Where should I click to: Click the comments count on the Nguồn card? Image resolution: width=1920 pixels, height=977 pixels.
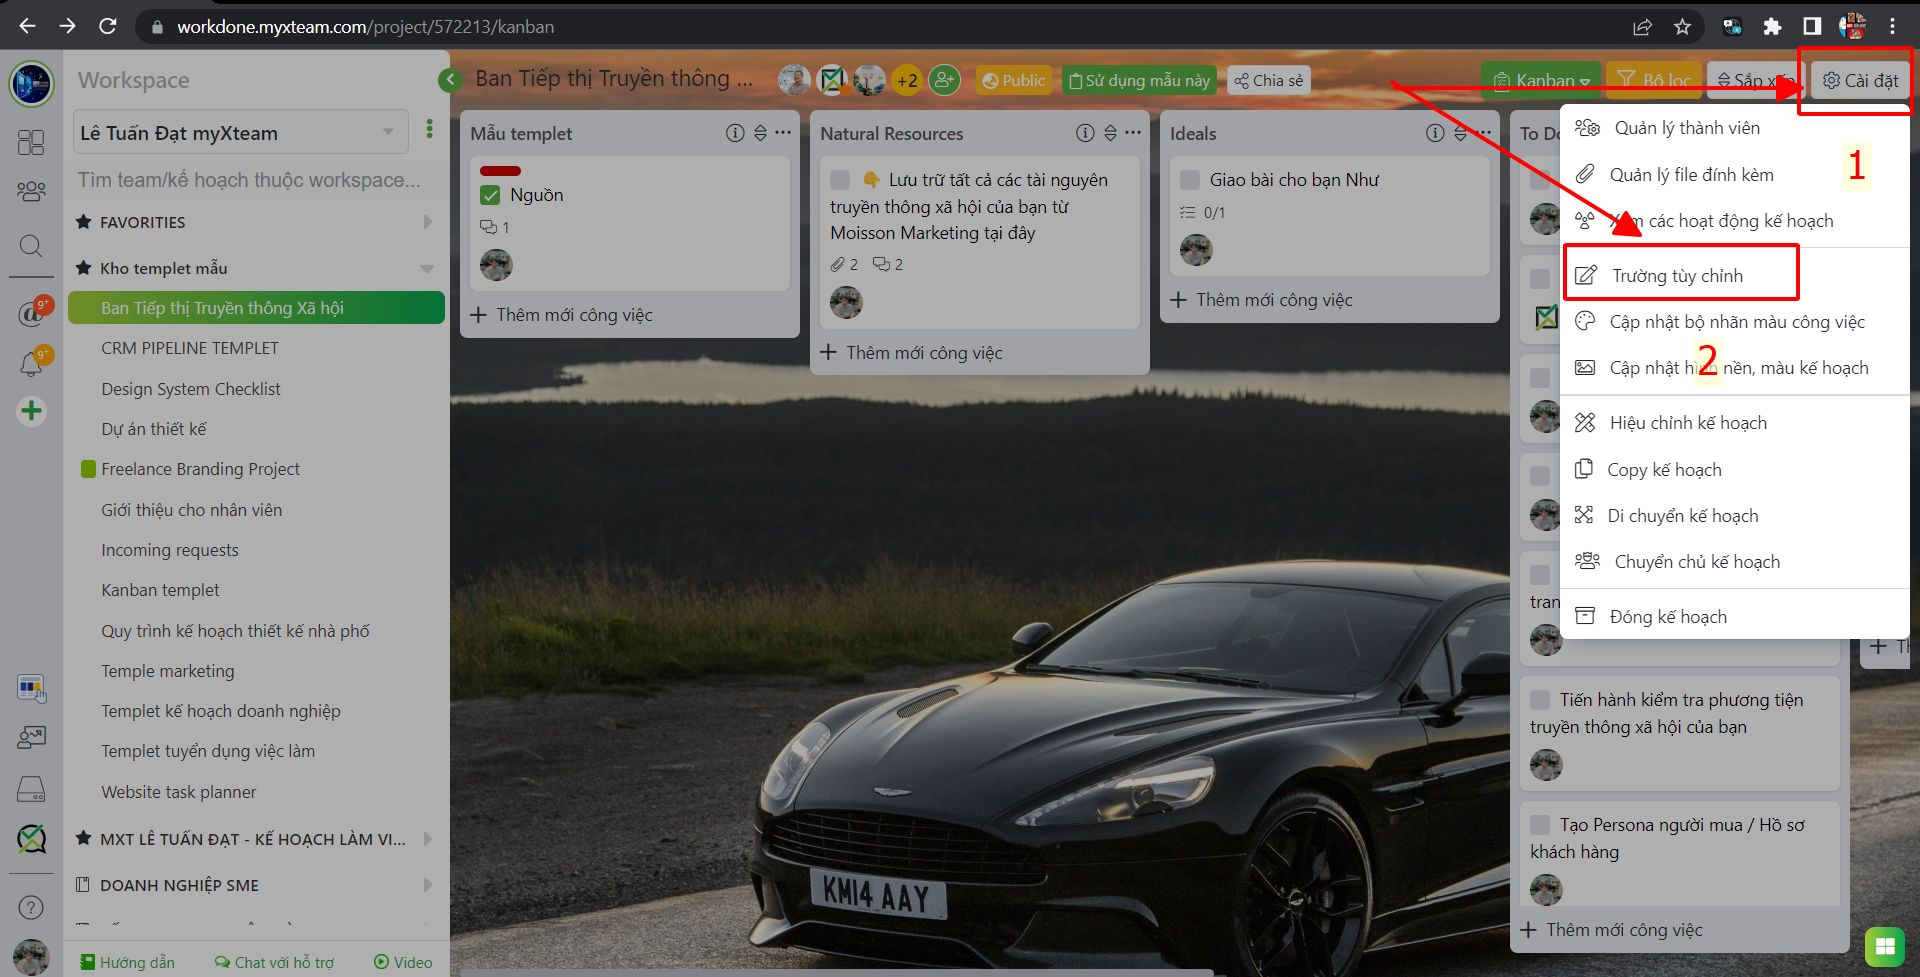tap(495, 227)
